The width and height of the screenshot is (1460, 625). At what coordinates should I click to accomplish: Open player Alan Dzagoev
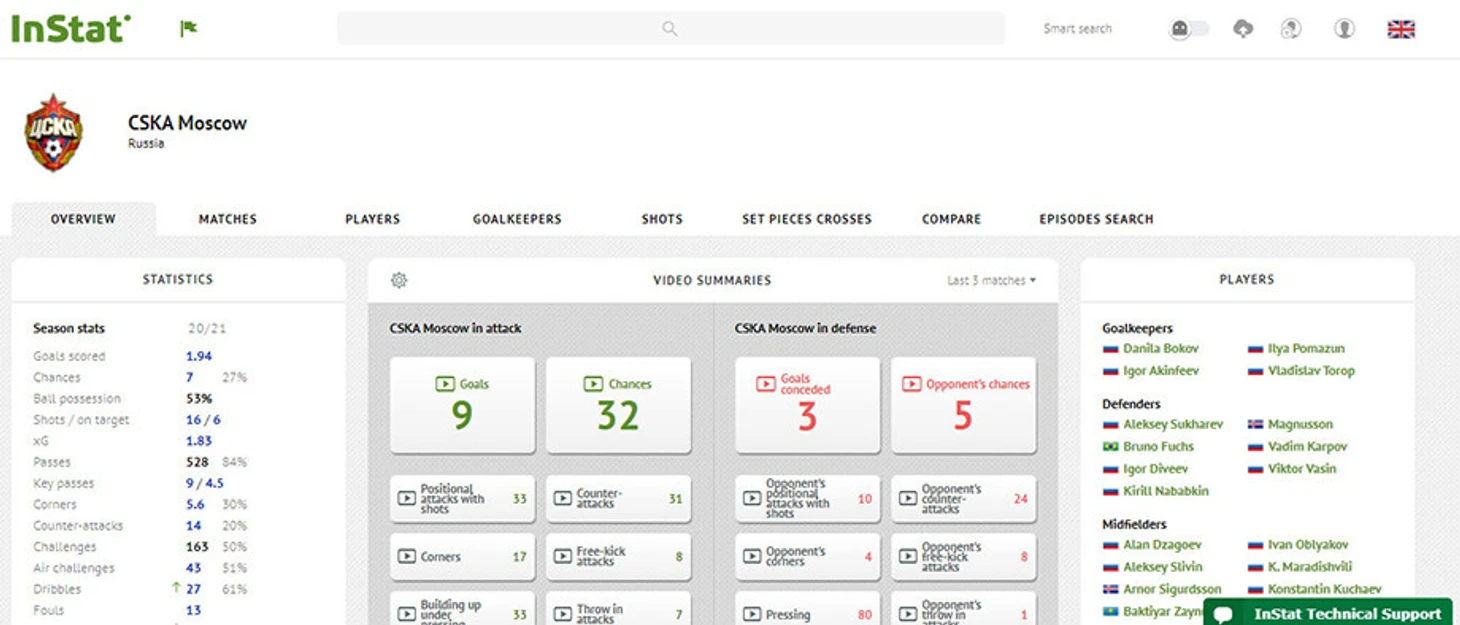[x=1162, y=545]
